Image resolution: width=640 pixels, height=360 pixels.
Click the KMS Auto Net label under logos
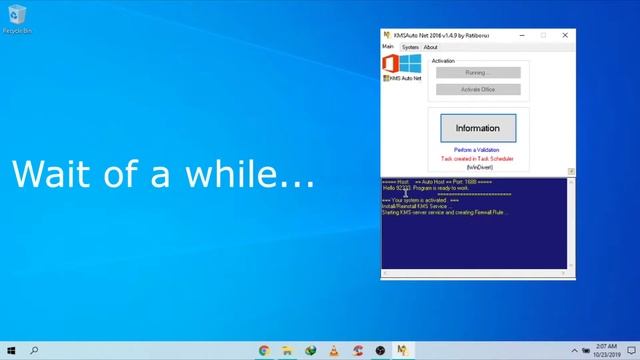pos(402,78)
